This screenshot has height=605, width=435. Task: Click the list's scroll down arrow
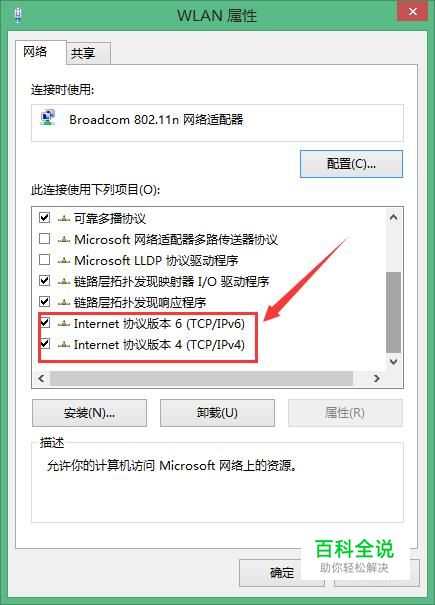click(393, 362)
